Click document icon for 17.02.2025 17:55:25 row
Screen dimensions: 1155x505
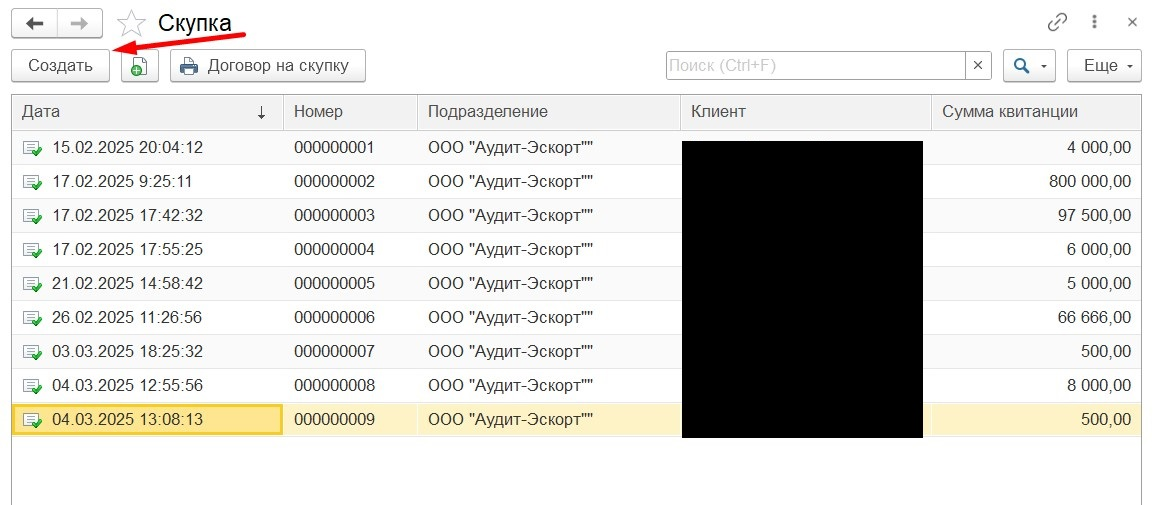(x=32, y=250)
